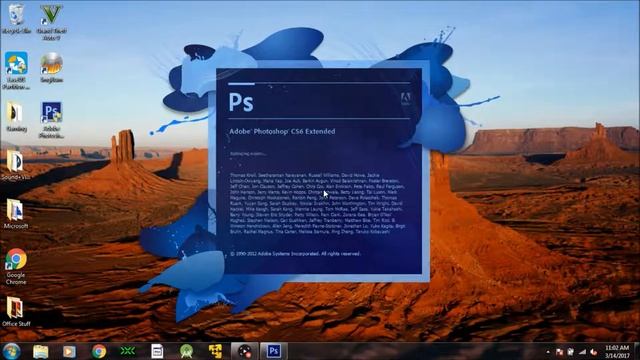Switch to Photoshop in the taskbar
The image size is (640, 360).
pos(274,351)
